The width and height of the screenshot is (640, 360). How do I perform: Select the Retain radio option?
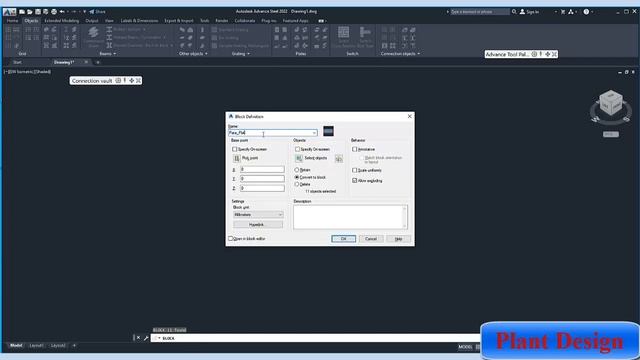297,170
